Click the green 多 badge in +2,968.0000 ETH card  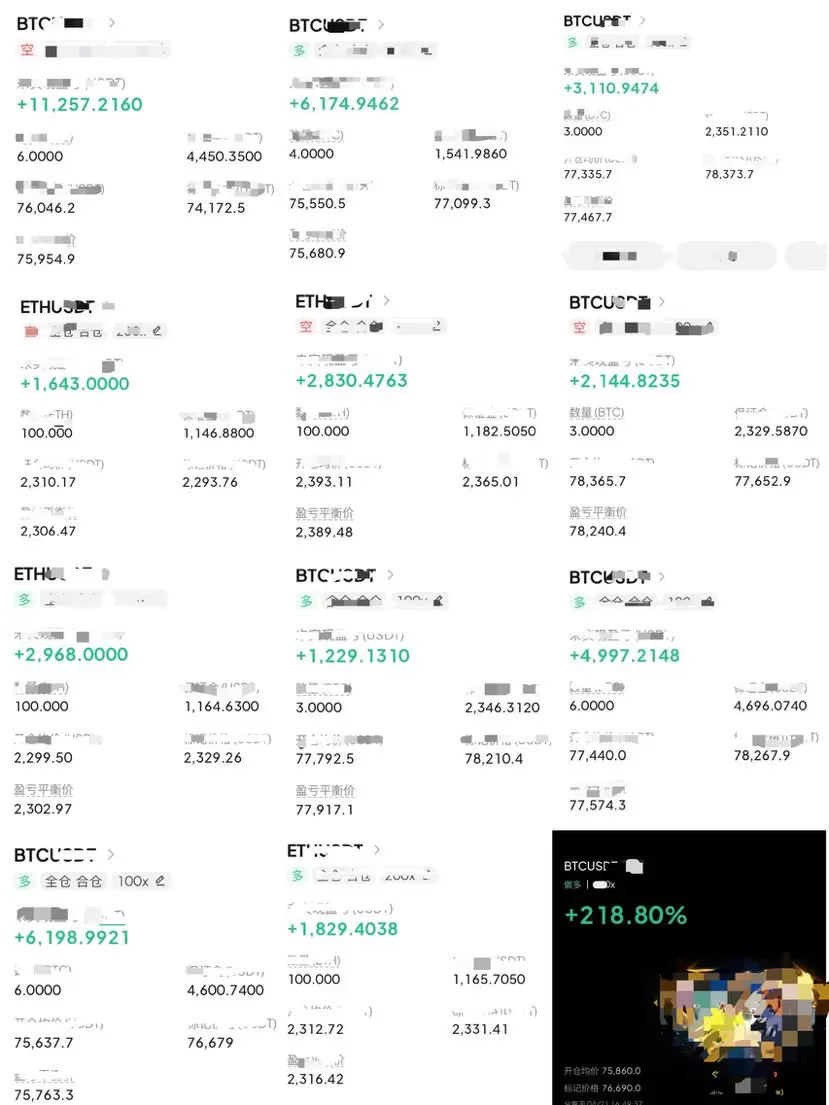pyautogui.click(x=24, y=600)
